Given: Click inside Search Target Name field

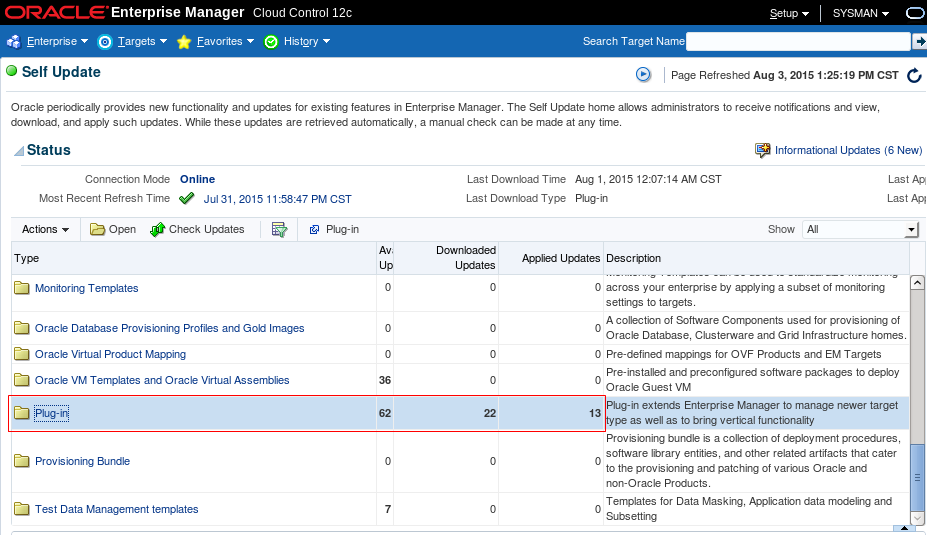Looking at the screenshot, I should click(798, 41).
